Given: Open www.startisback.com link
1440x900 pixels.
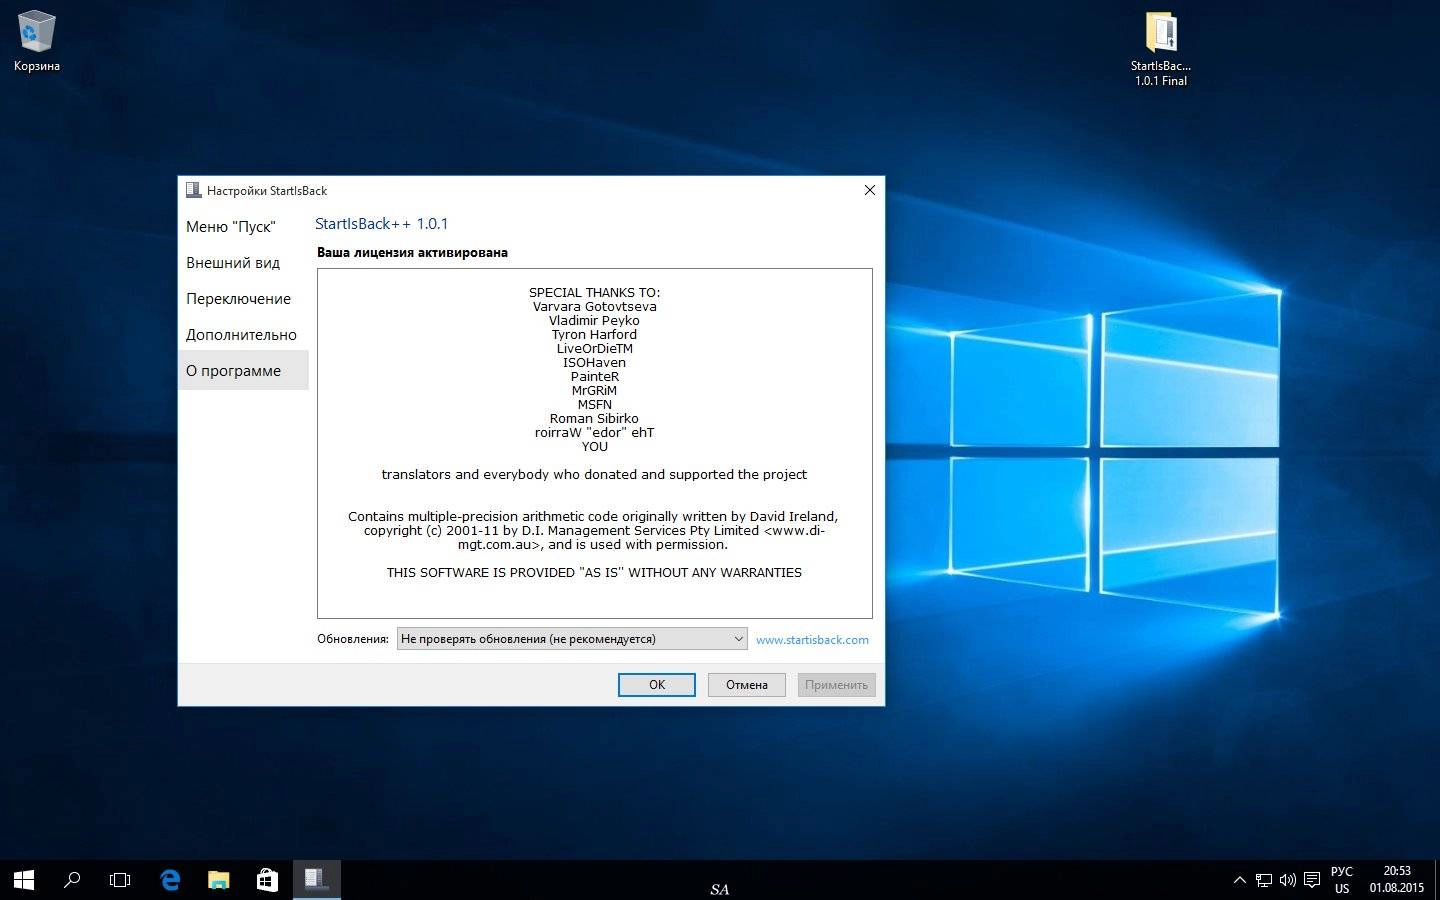Looking at the screenshot, I should click(812, 640).
